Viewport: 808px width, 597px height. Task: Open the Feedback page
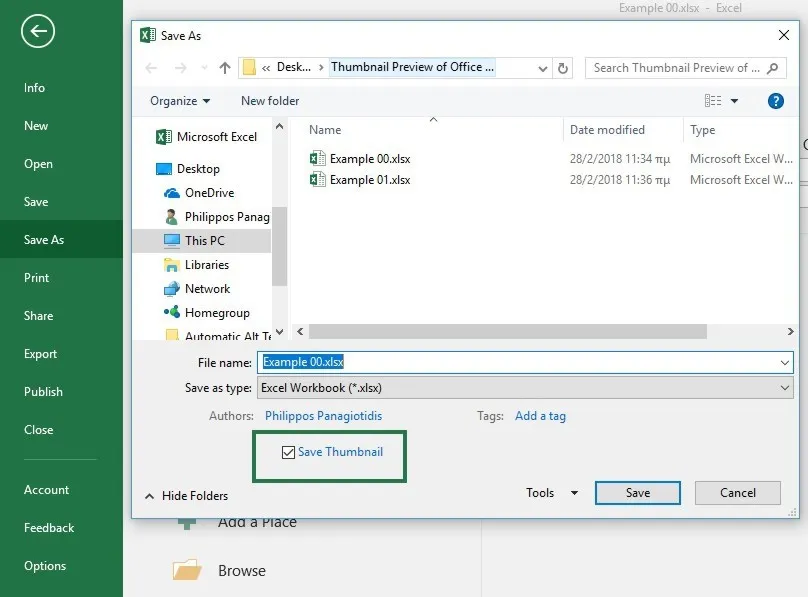(49, 527)
